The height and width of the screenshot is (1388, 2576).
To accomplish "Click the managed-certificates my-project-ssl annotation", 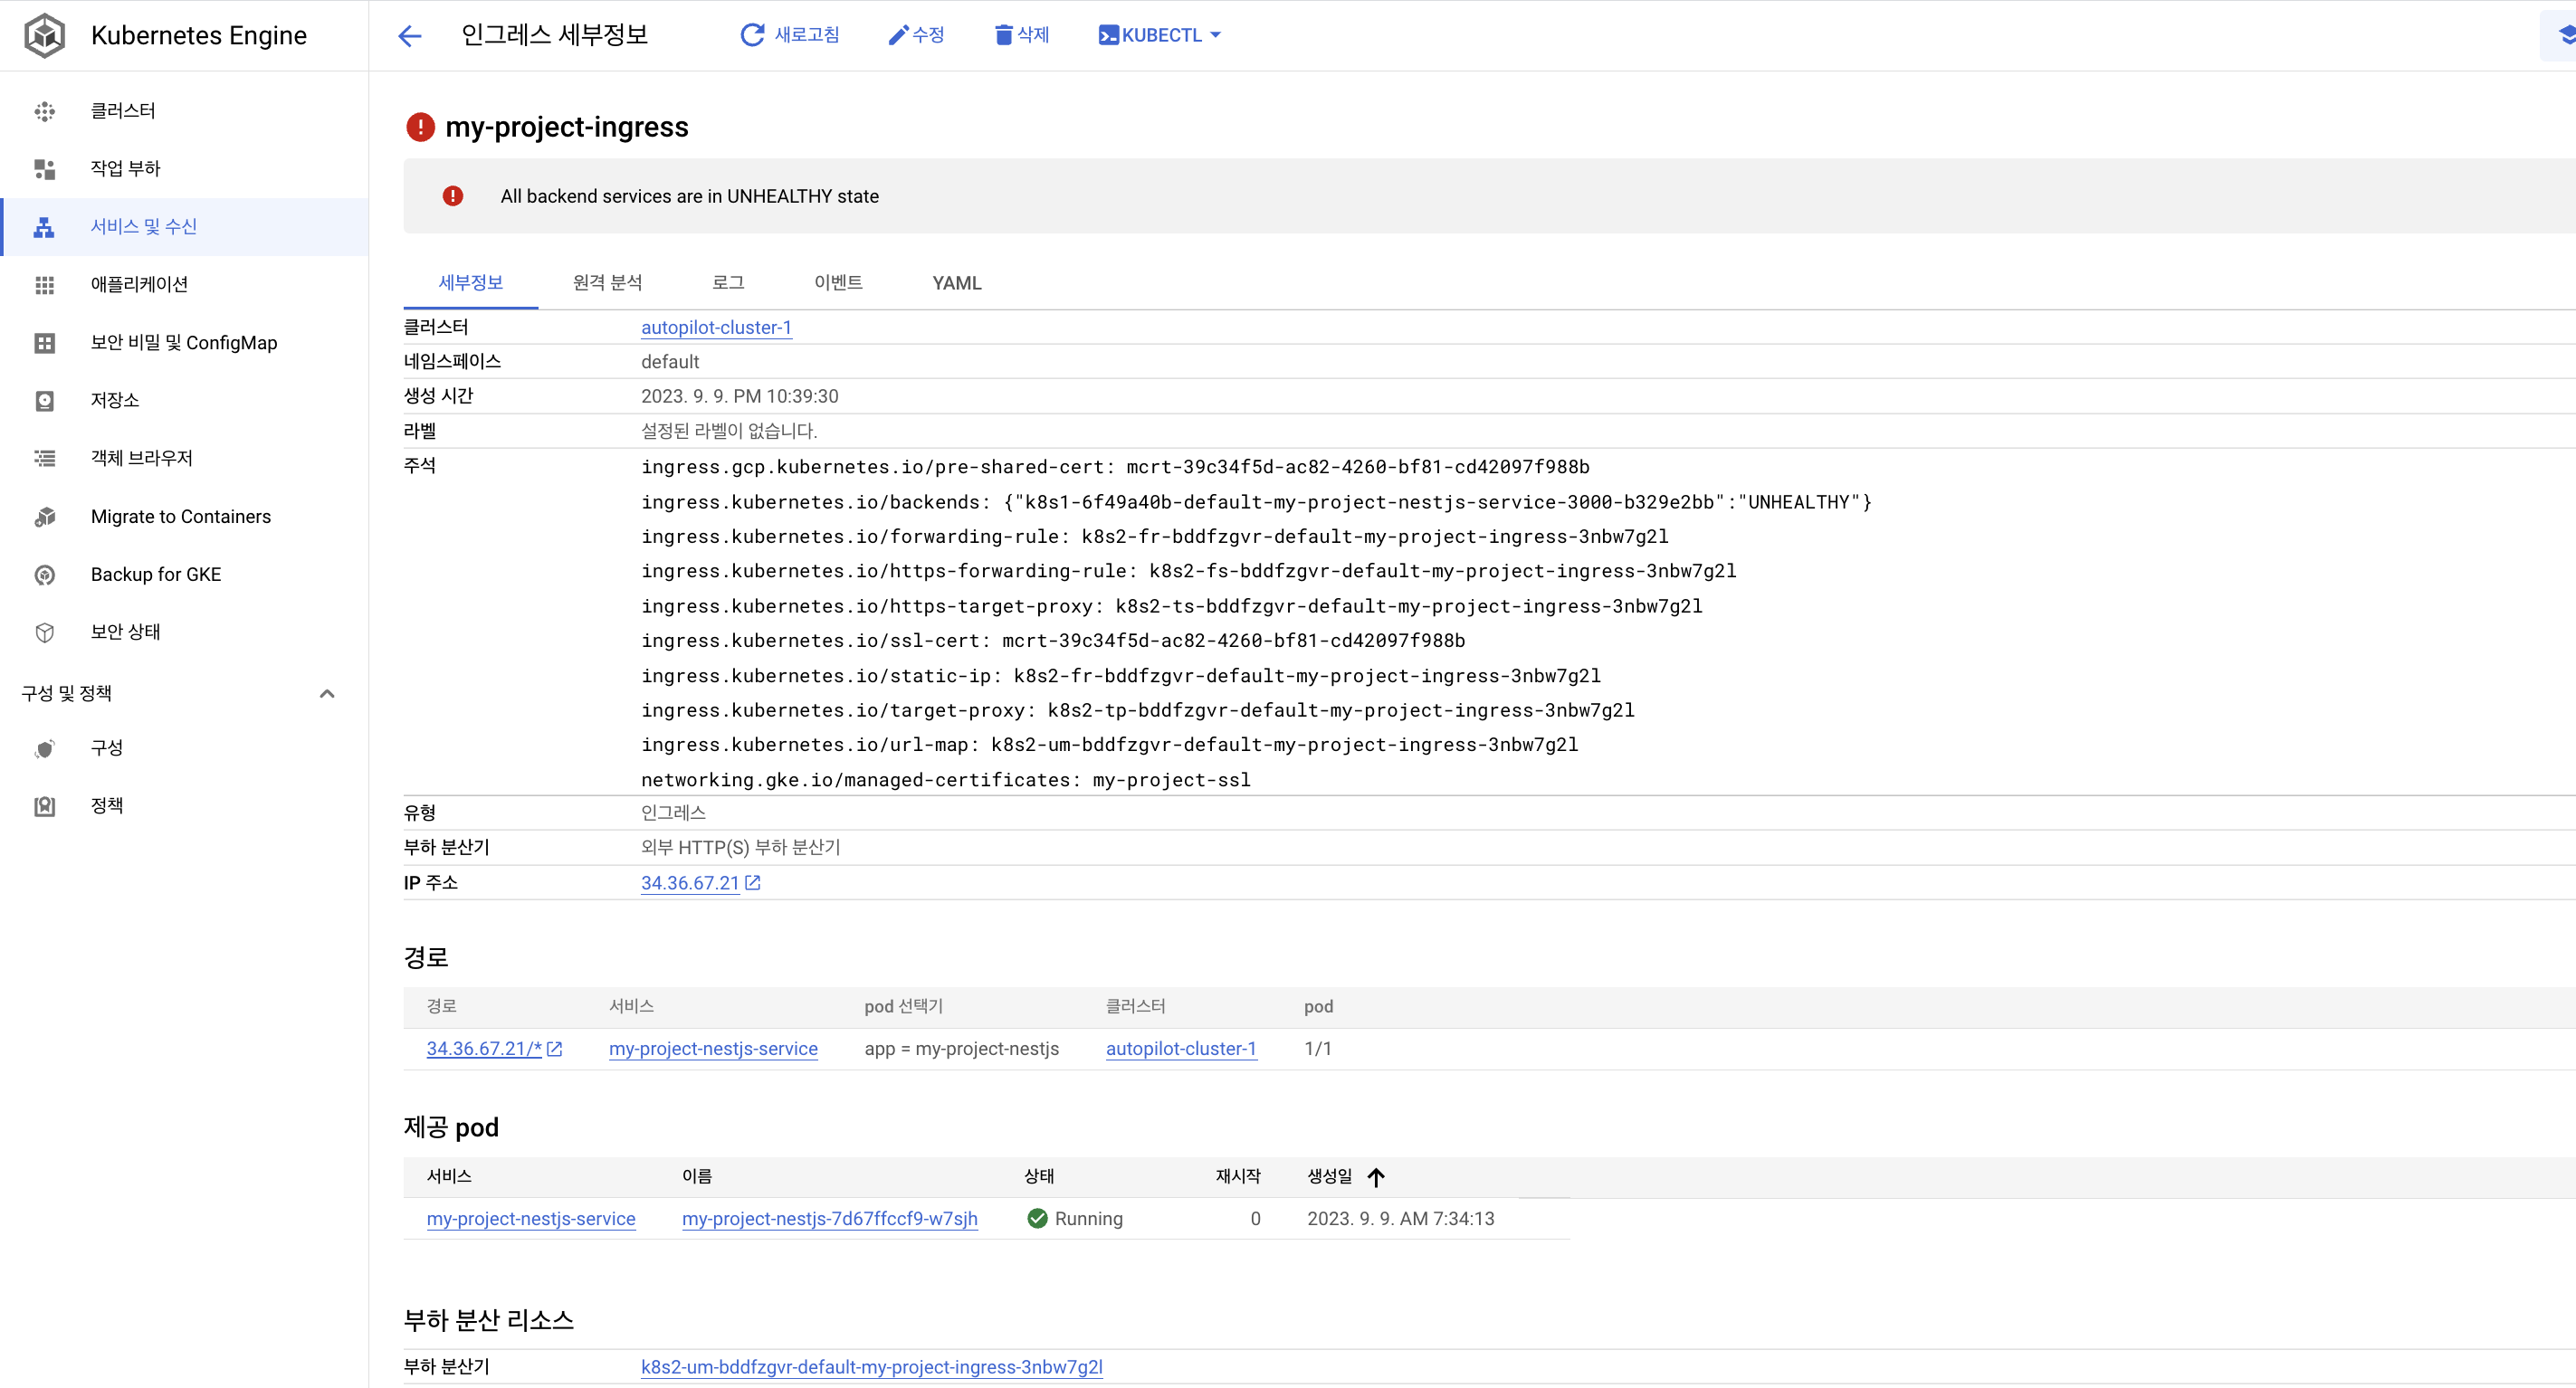I will pos(946,780).
